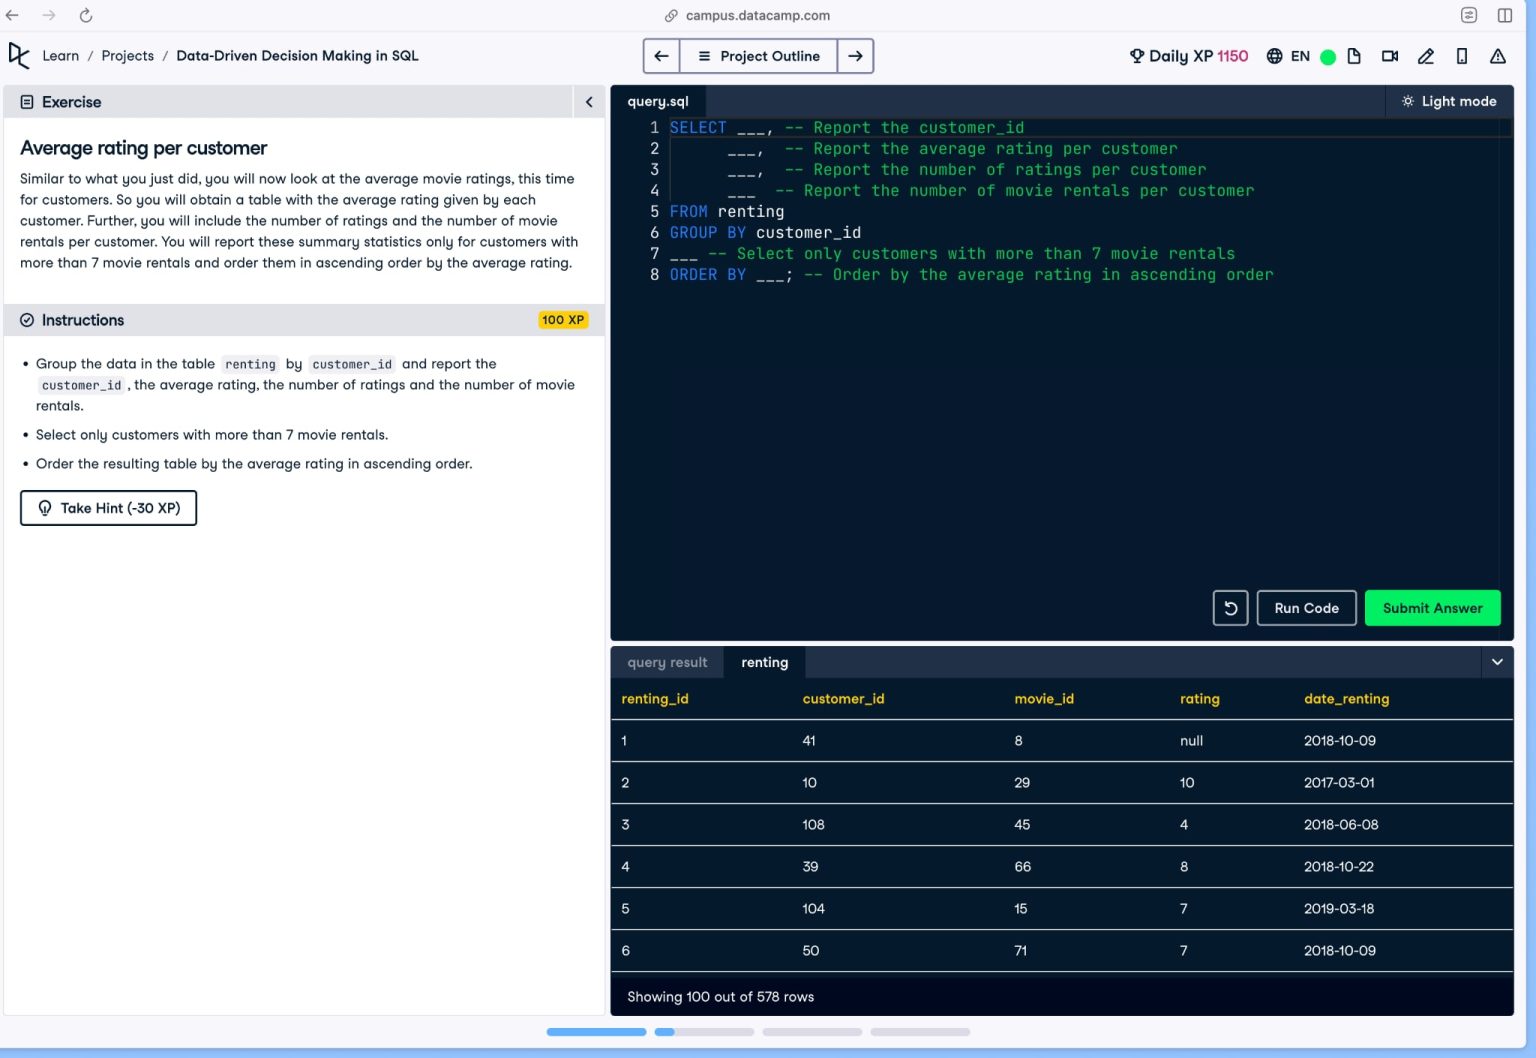
Task: Click 'Average rating per customer' heading
Action: [144, 148]
